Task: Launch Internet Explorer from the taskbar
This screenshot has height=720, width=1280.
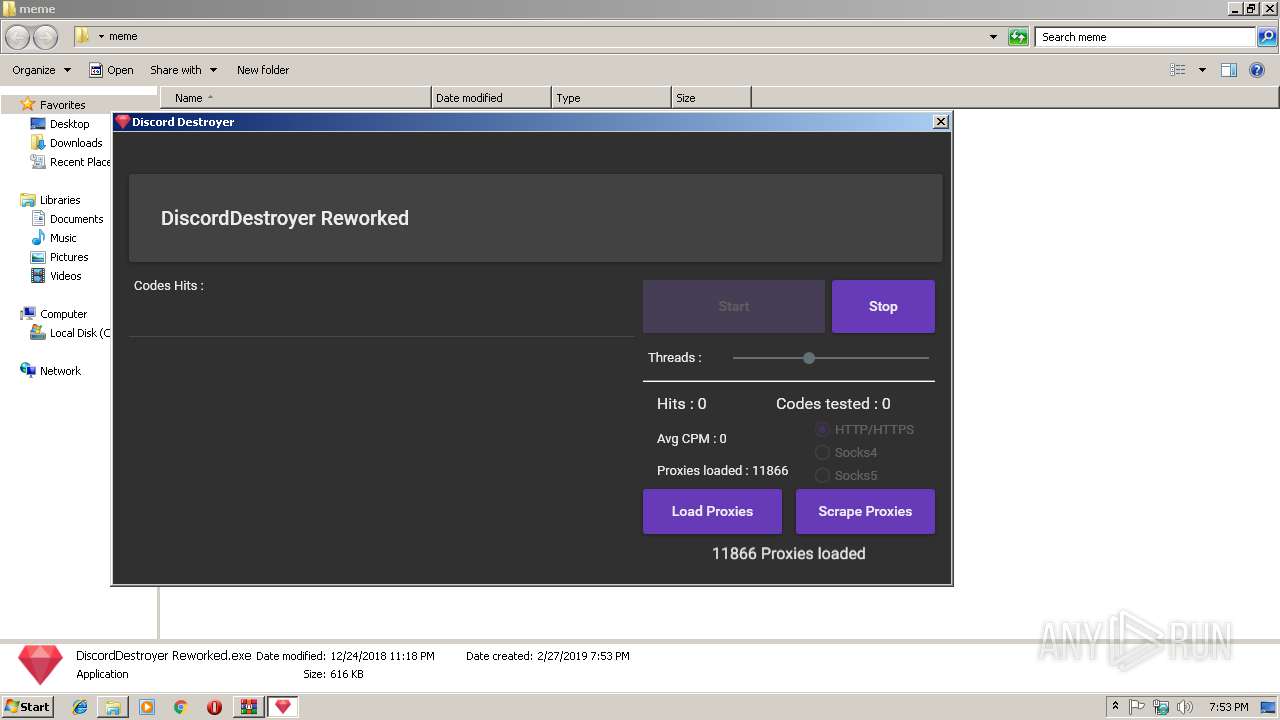Action: click(80, 707)
